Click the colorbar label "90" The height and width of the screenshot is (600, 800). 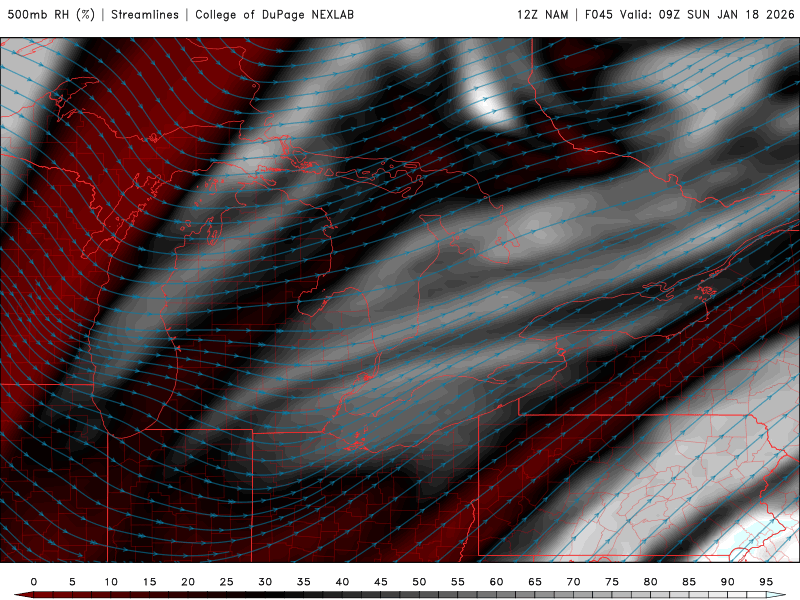click(728, 582)
